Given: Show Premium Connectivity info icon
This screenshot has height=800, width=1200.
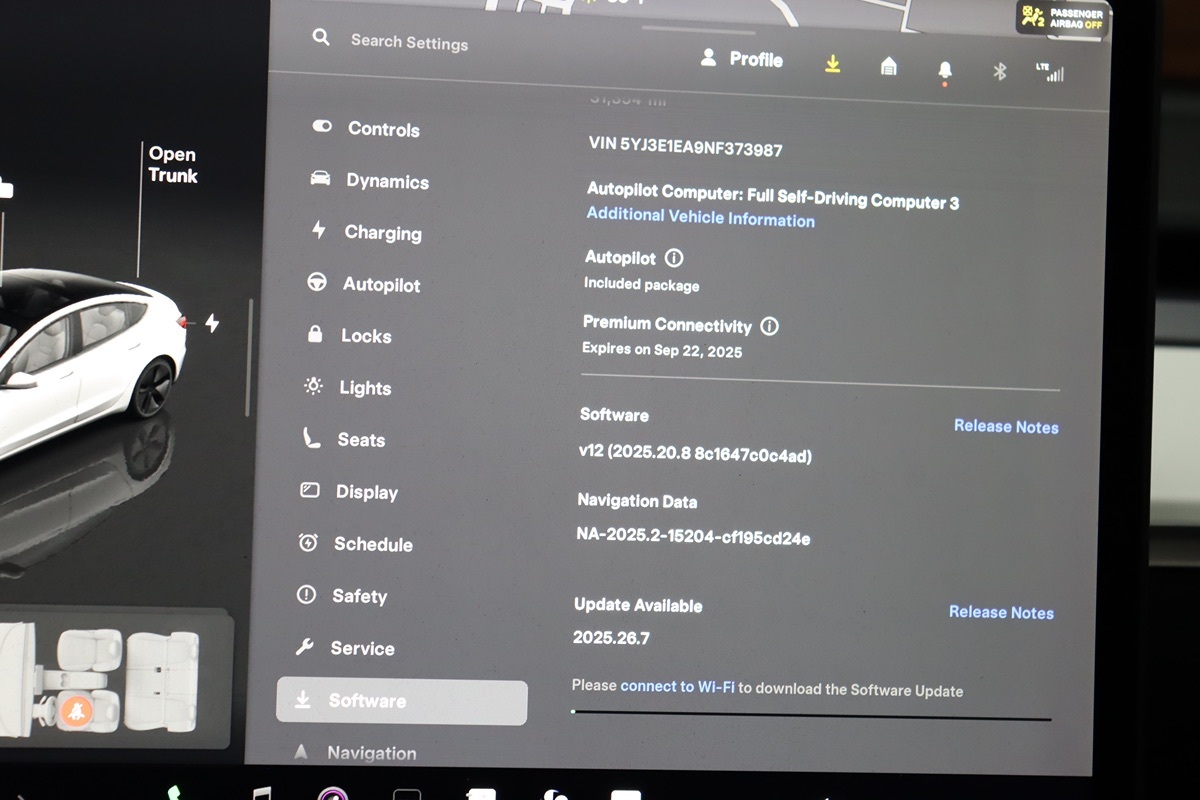Looking at the screenshot, I should pyautogui.click(x=769, y=326).
